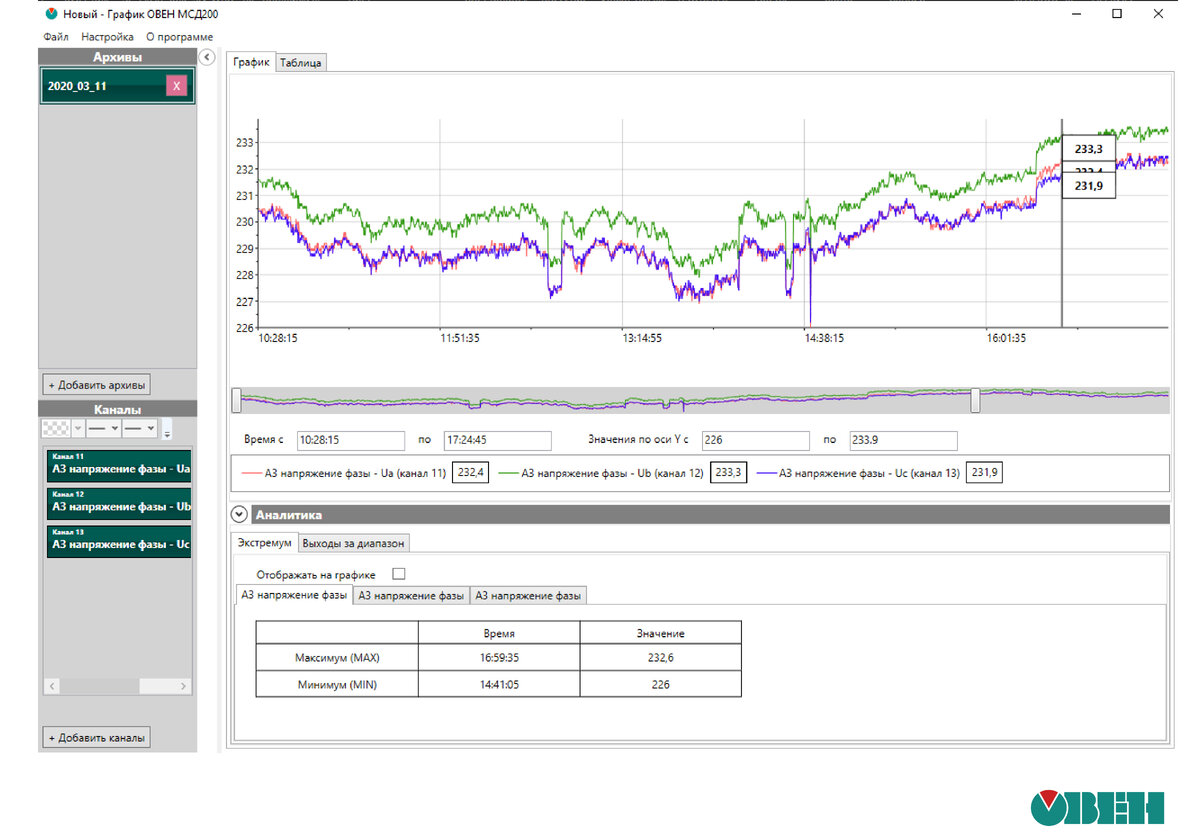Open the Настройка menu

pyautogui.click(x=107, y=37)
